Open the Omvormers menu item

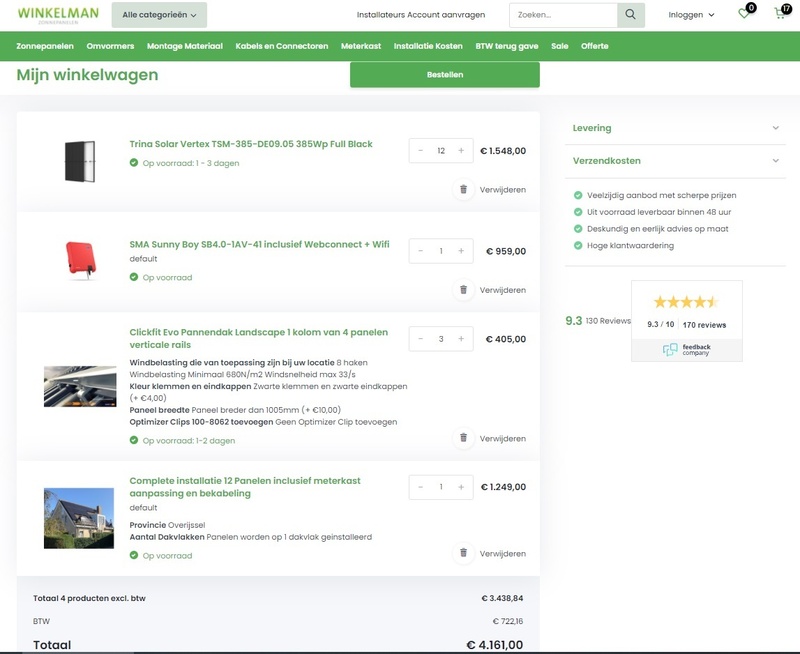tap(110, 46)
